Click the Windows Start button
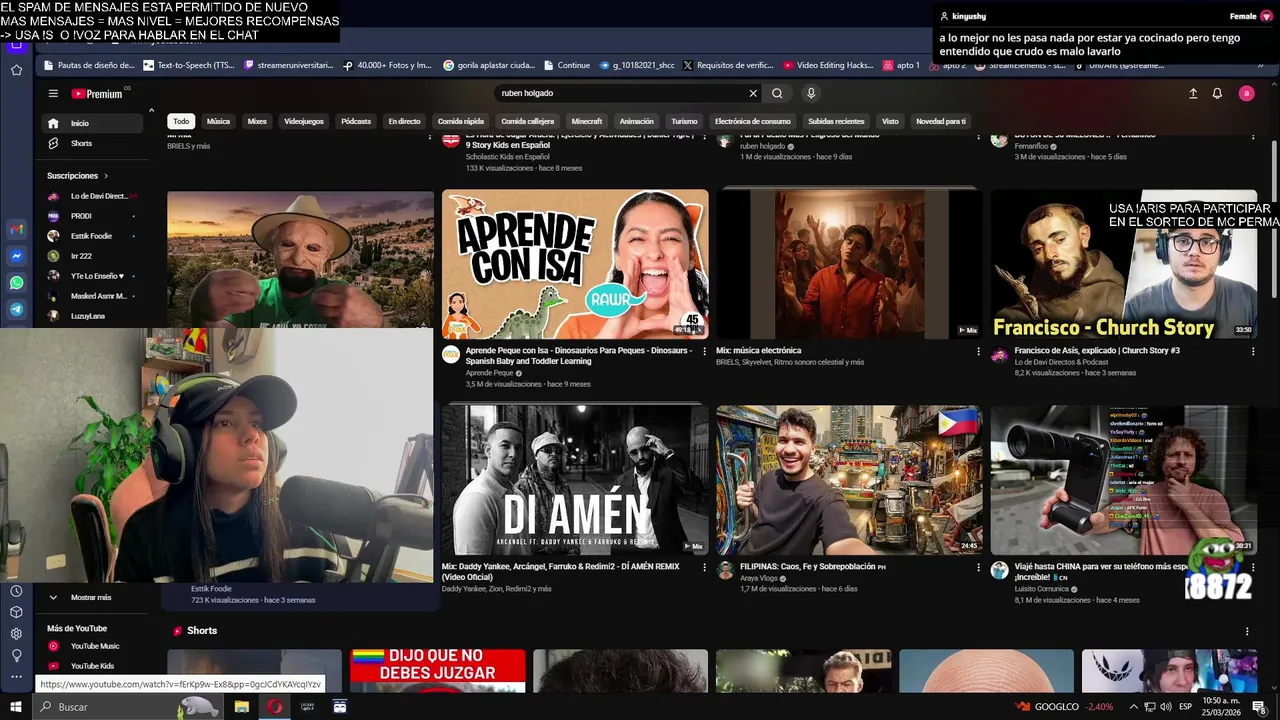The height and width of the screenshot is (720, 1280). 16,707
